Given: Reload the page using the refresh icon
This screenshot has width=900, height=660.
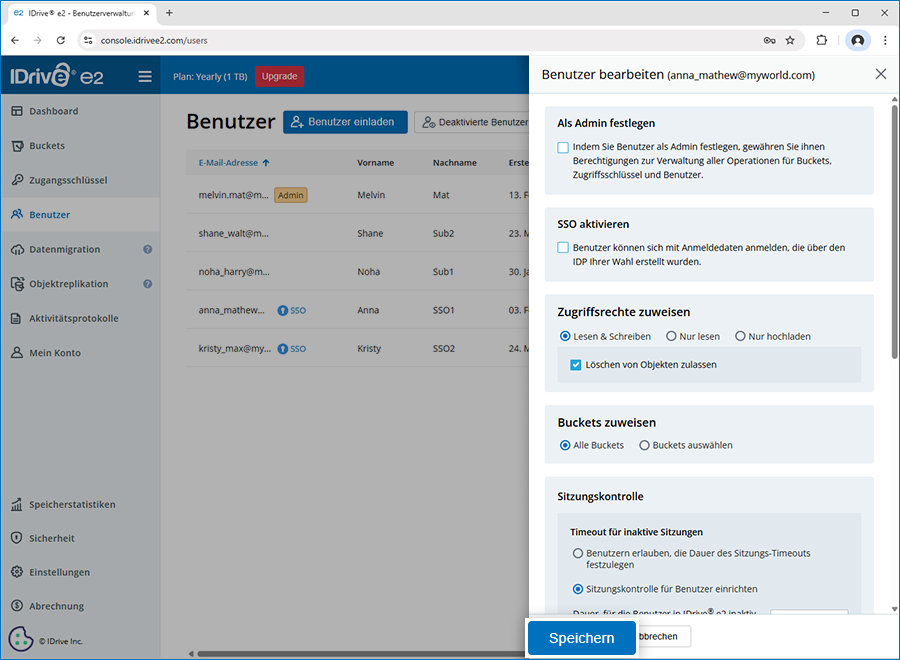Looking at the screenshot, I should pyautogui.click(x=61, y=40).
